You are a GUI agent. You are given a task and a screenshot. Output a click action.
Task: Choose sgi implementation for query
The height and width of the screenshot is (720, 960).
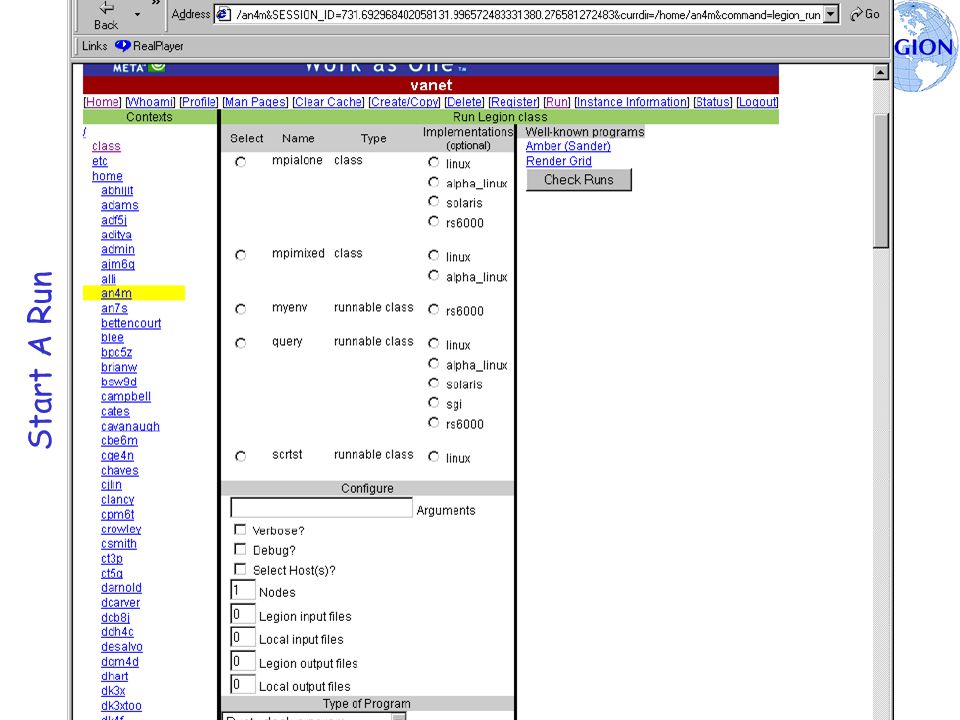(433, 403)
